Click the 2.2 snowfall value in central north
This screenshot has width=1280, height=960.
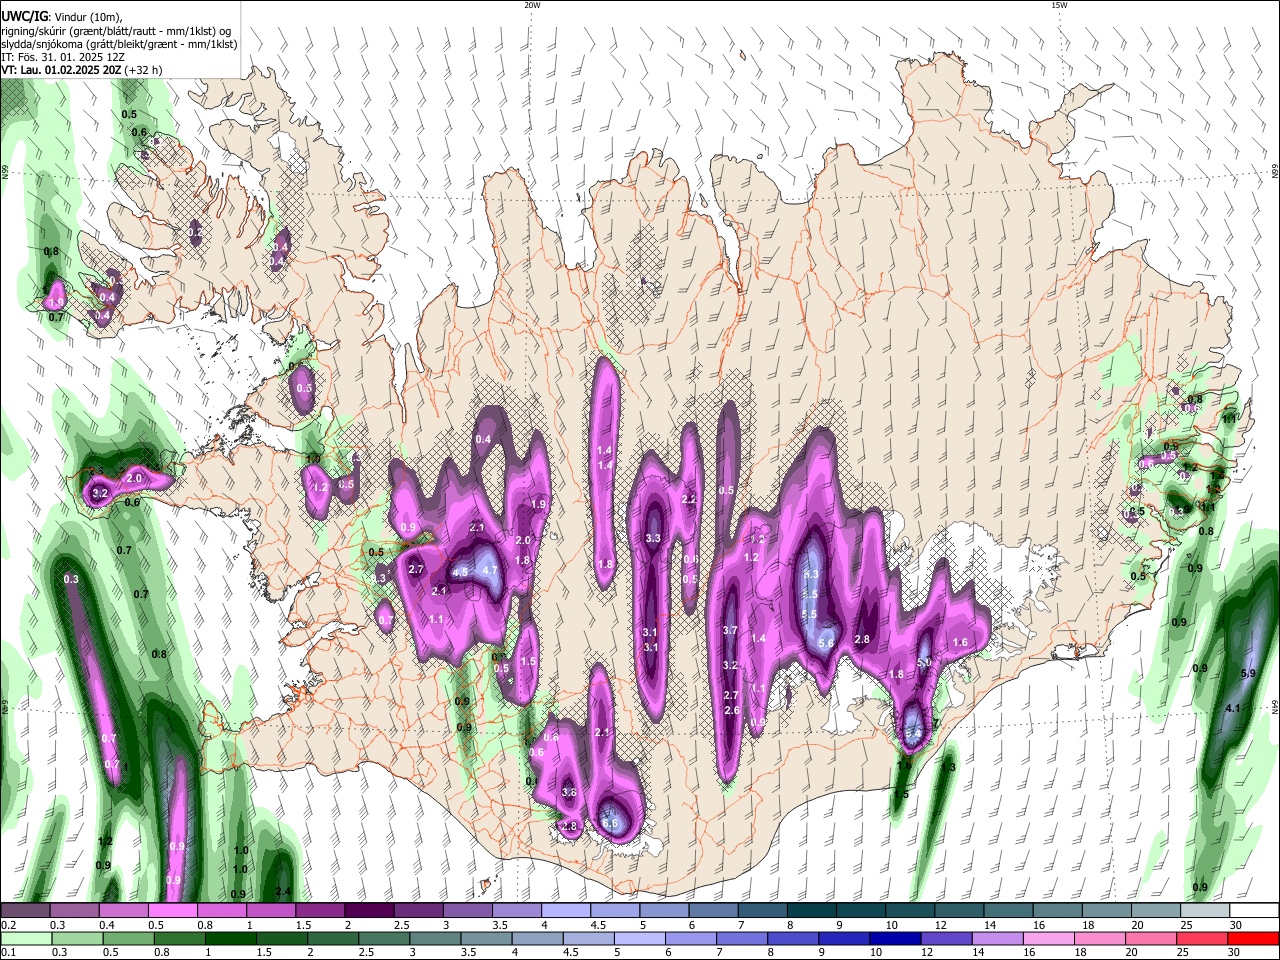tap(688, 499)
